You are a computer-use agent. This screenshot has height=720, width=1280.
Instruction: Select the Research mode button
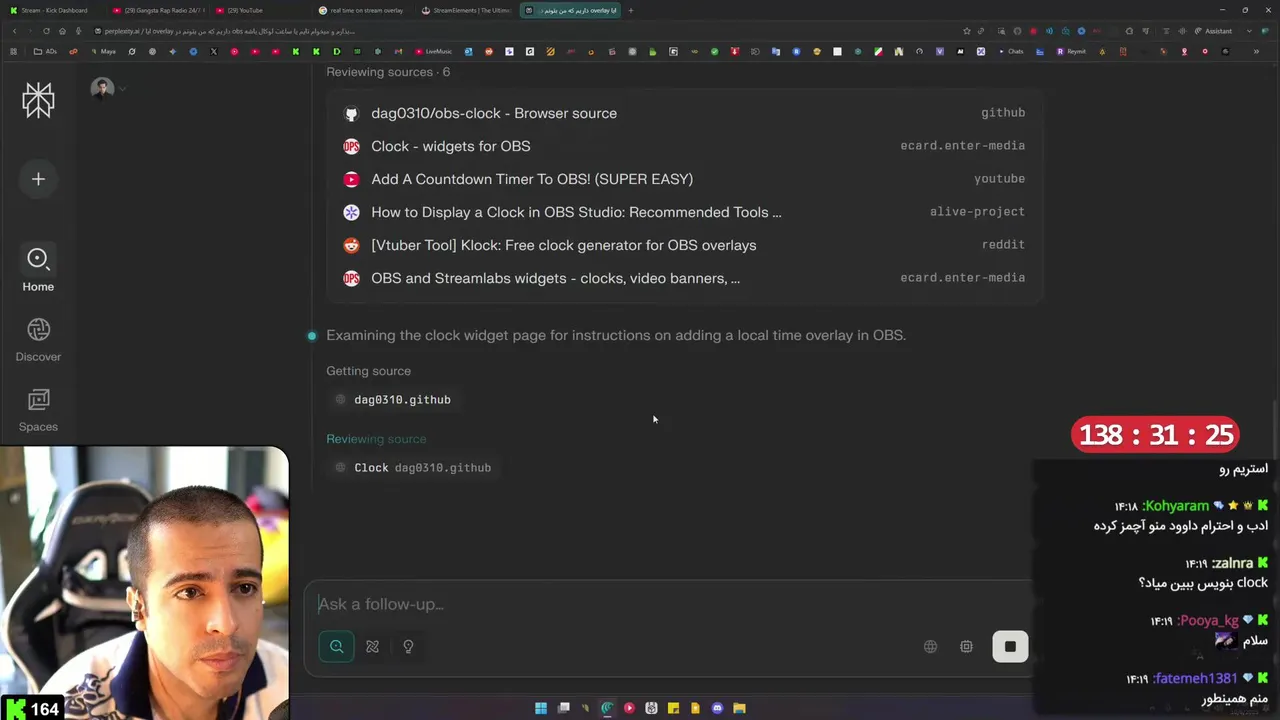click(x=372, y=647)
